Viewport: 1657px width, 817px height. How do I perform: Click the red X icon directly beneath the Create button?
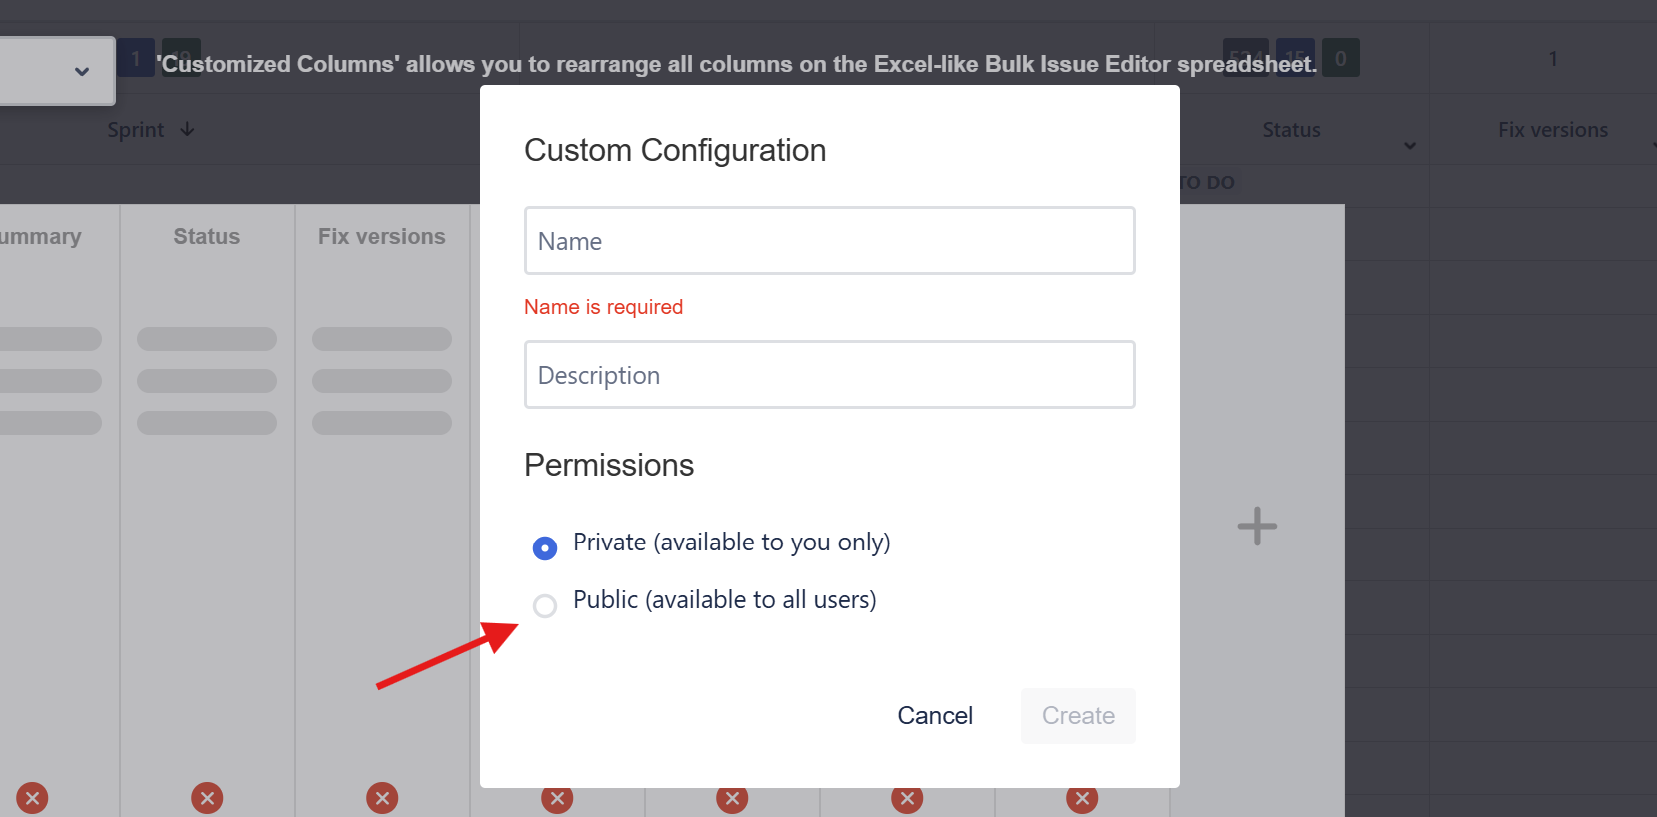click(x=1082, y=799)
